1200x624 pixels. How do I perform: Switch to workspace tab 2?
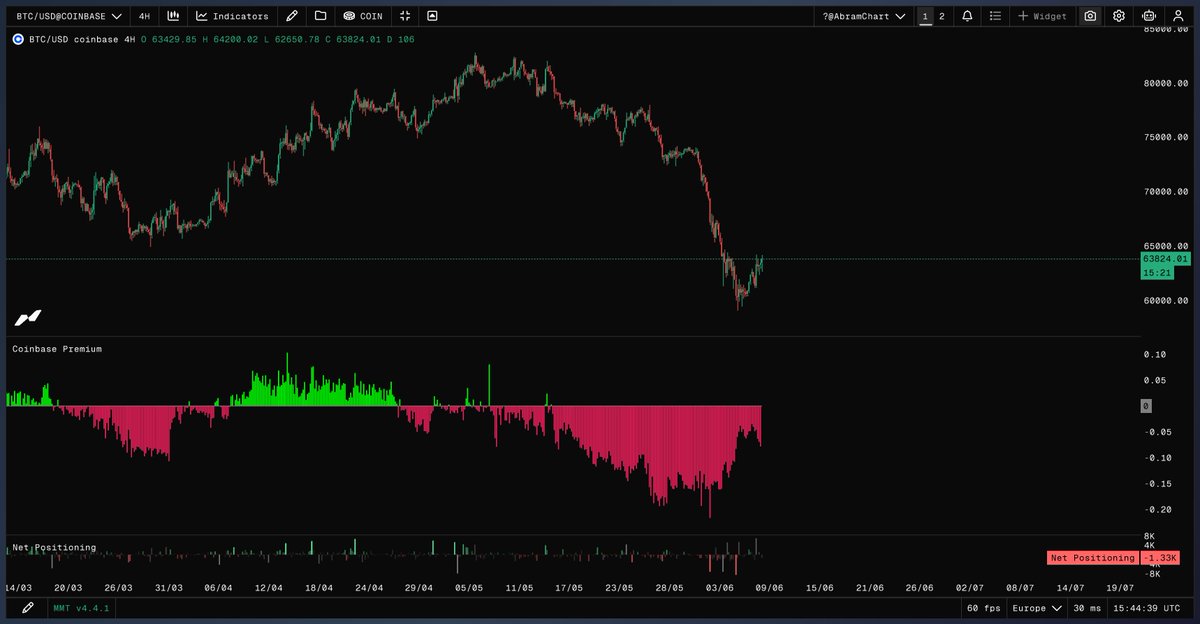pyautogui.click(x=941, y=16)
